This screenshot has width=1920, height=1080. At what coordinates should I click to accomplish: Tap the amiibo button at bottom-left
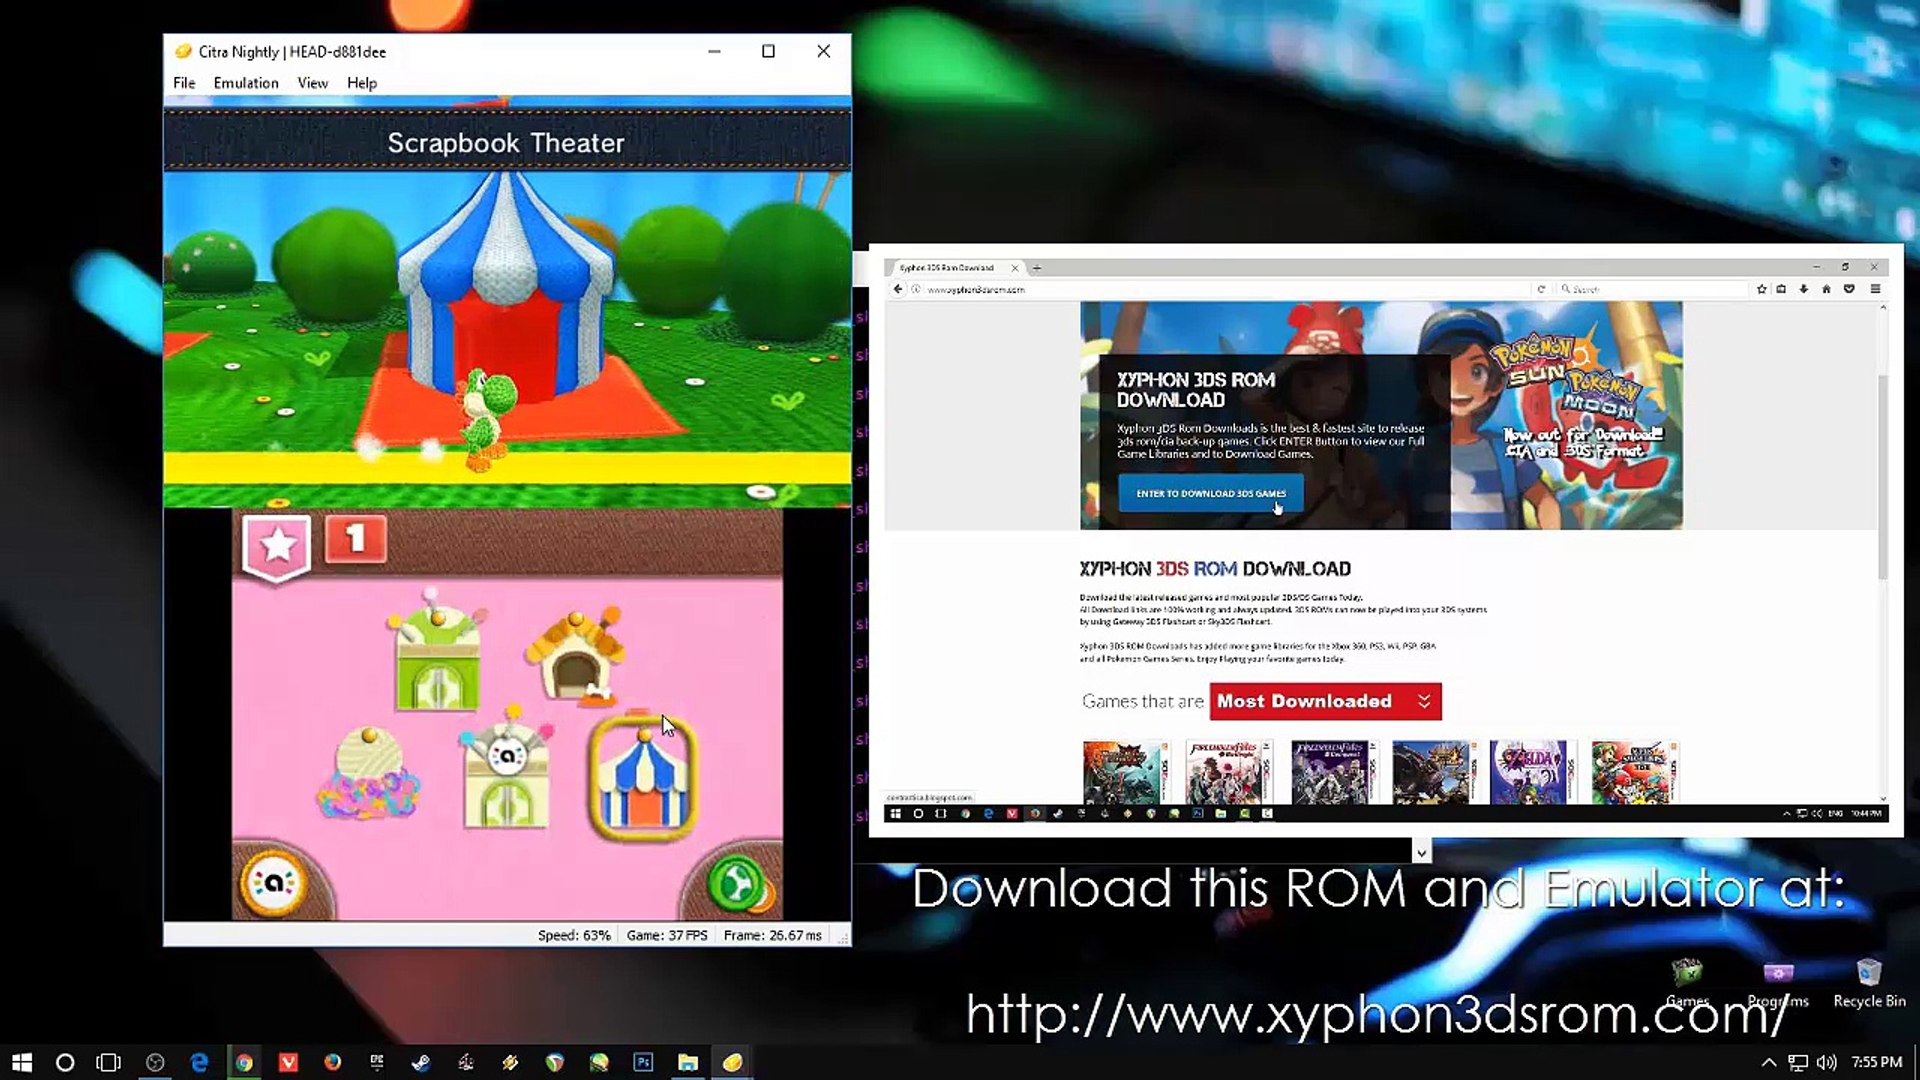[273, 882]
